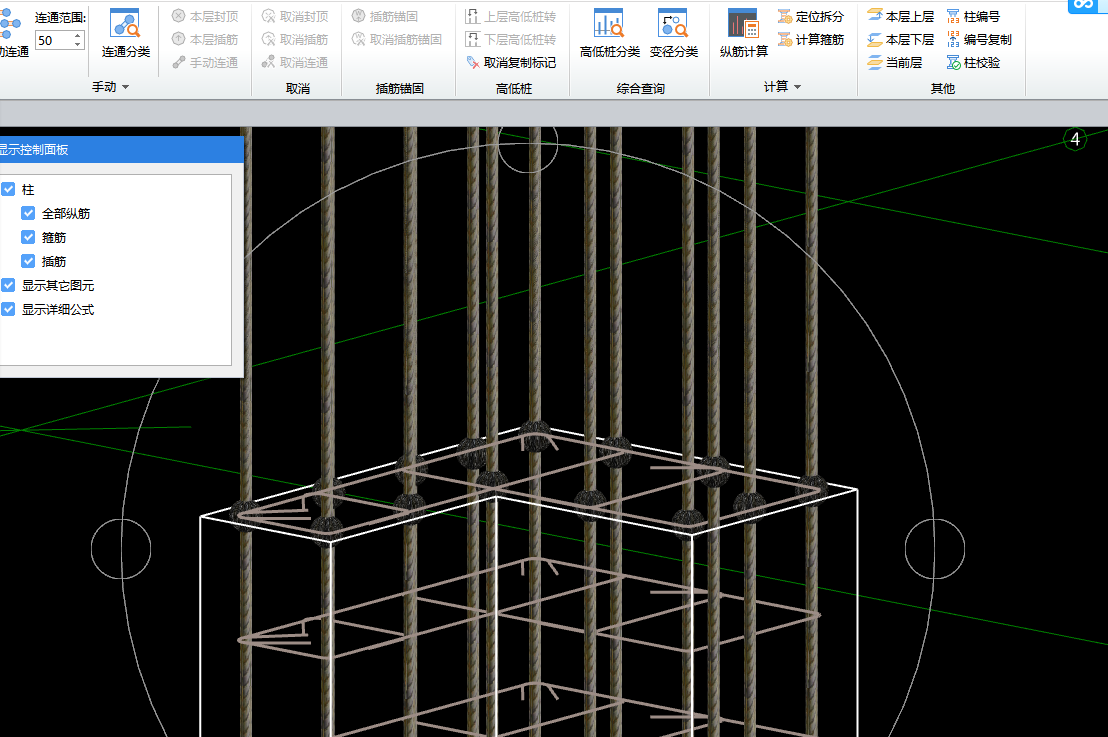Click the 柱编号 tool
This screenshot has height=737, width=1108.
click(973, 16)
